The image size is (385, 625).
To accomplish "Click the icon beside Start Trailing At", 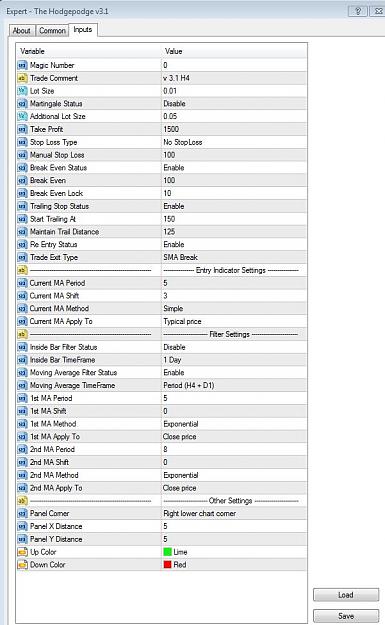I will pyautogui.click(x=22, y=219).
